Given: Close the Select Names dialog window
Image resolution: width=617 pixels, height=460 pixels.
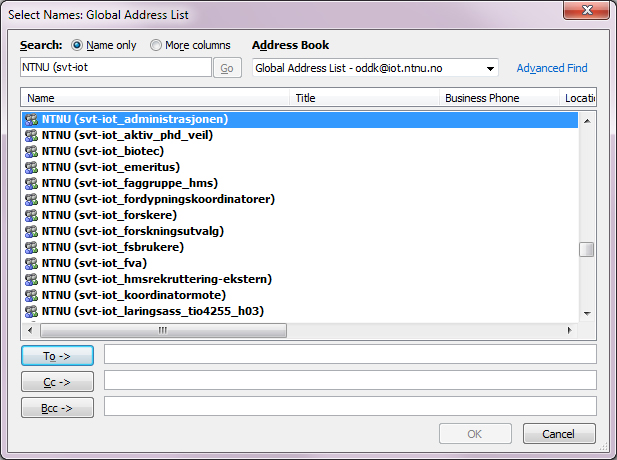Looking at the screenshot, I should (x=586, y=10).
